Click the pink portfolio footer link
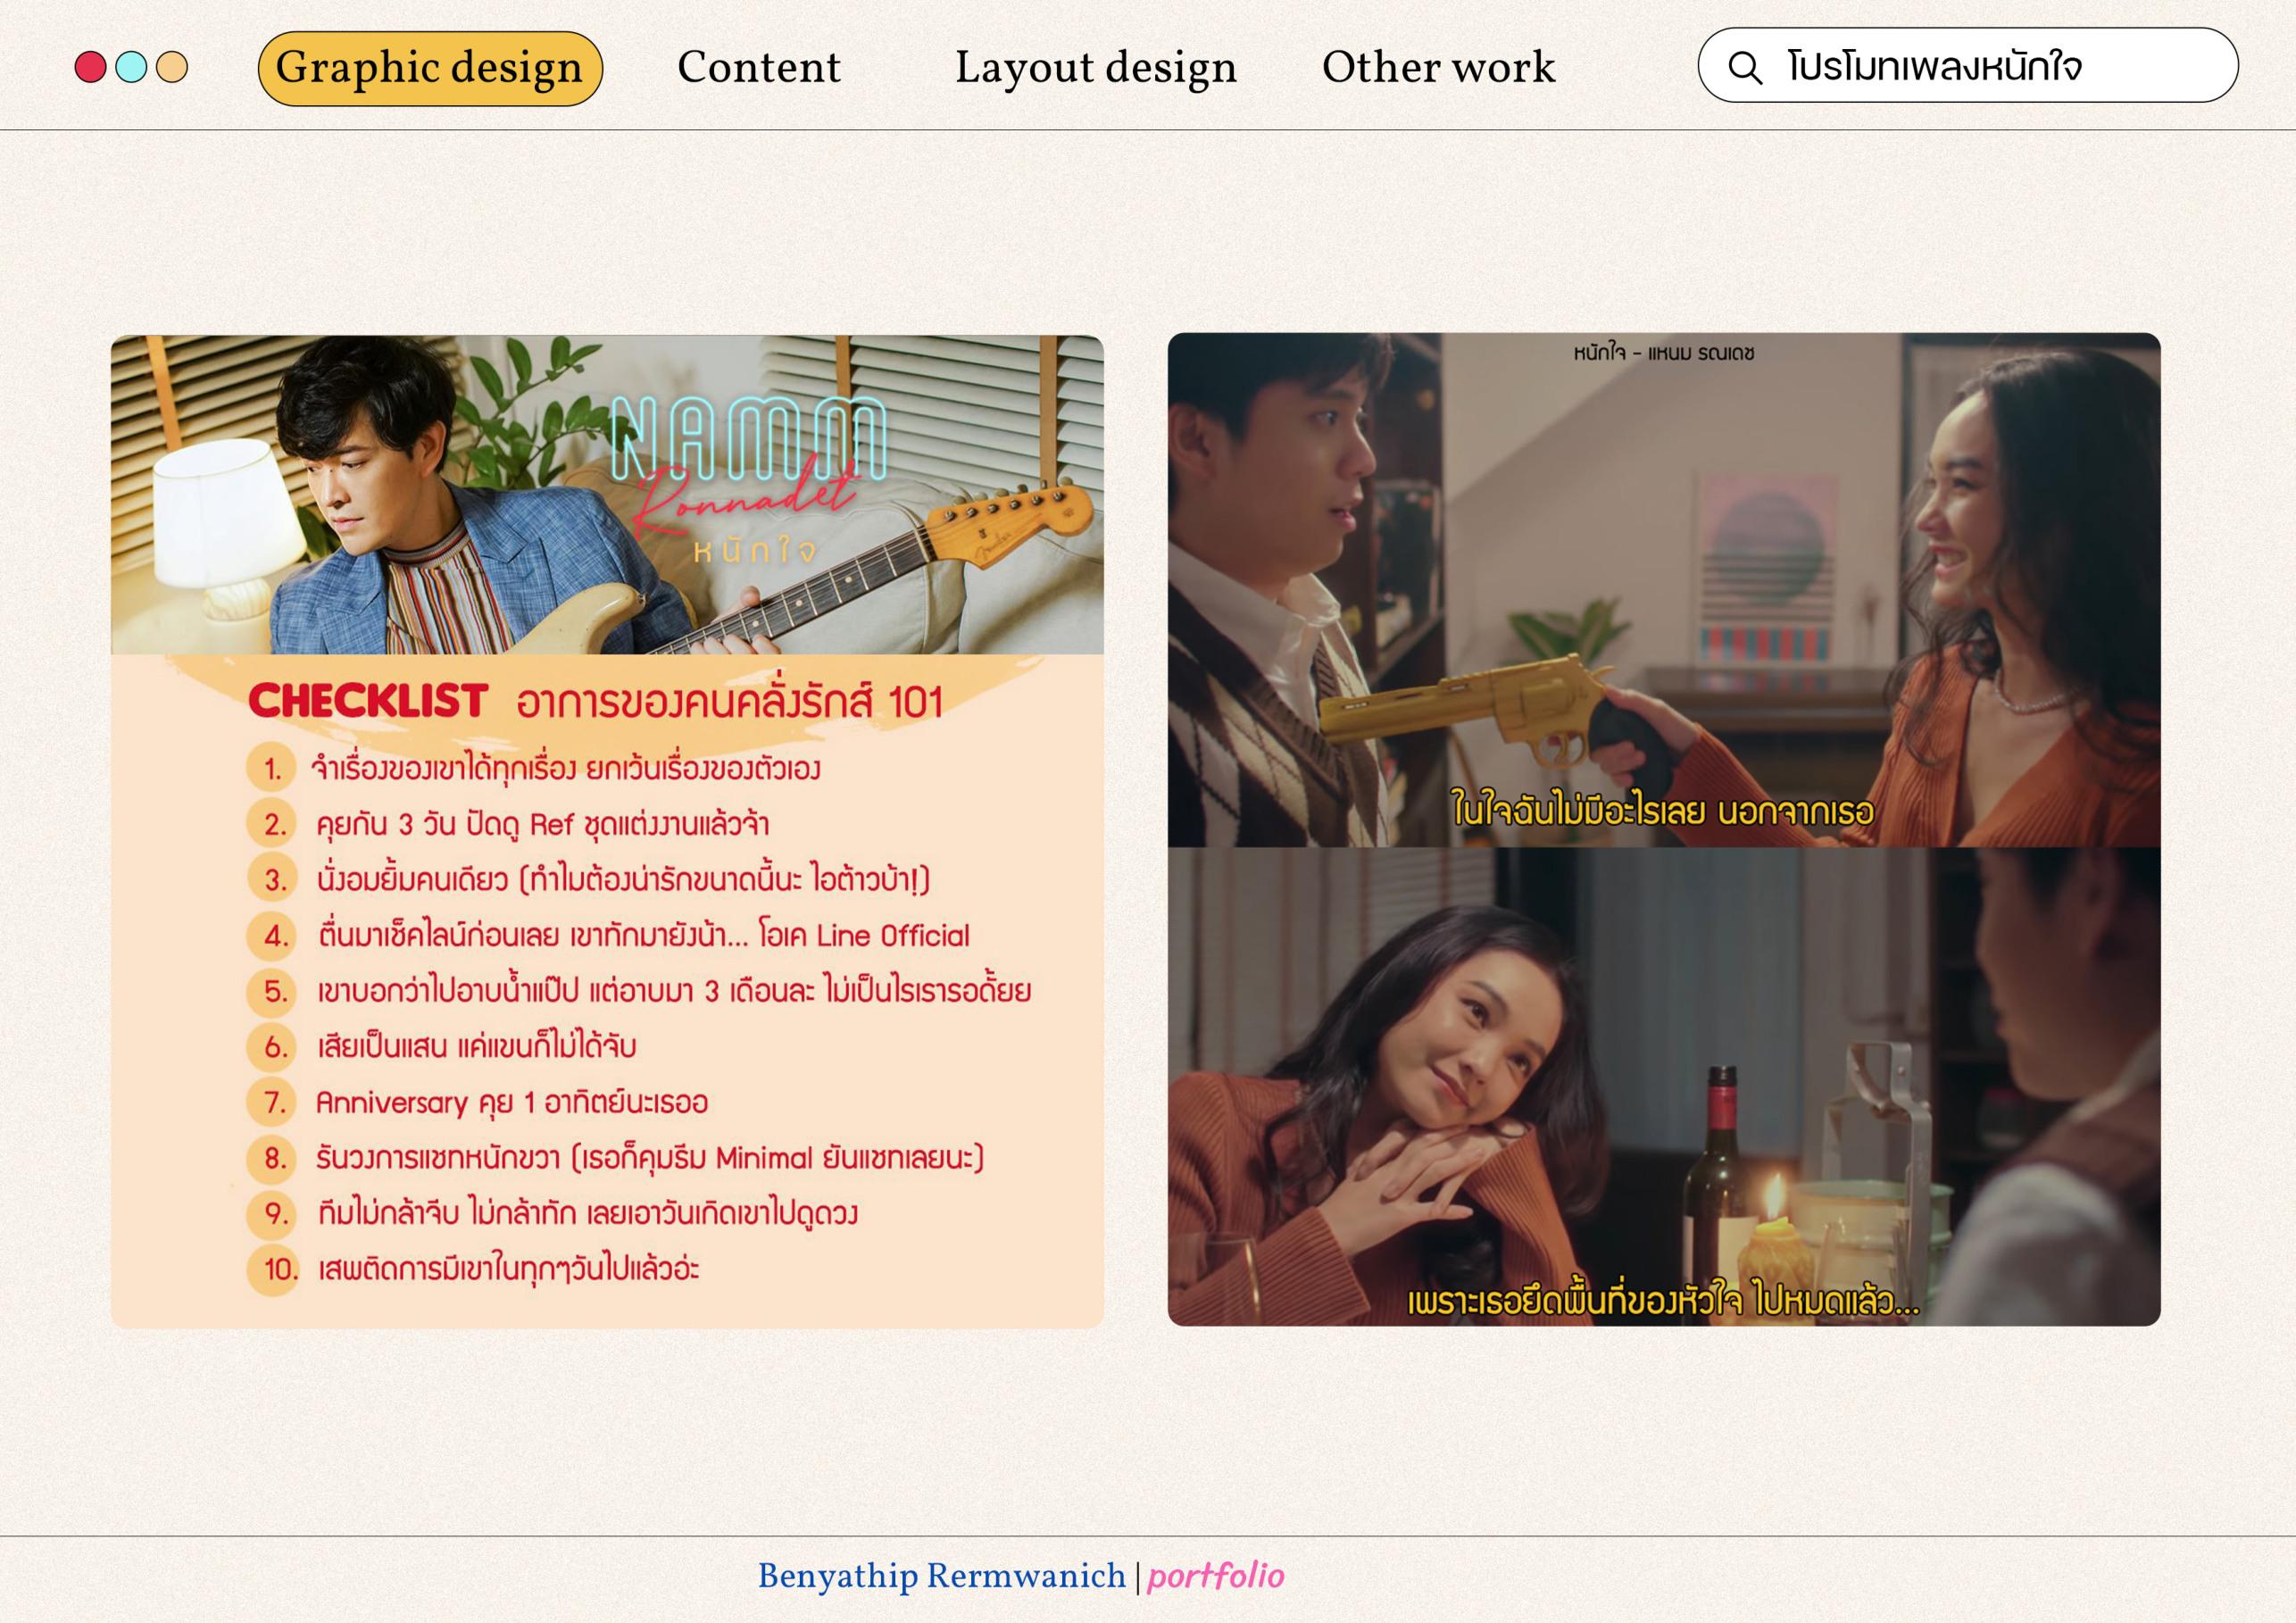This screenshot has height=1623, width=2296. coord(1215,1576)
